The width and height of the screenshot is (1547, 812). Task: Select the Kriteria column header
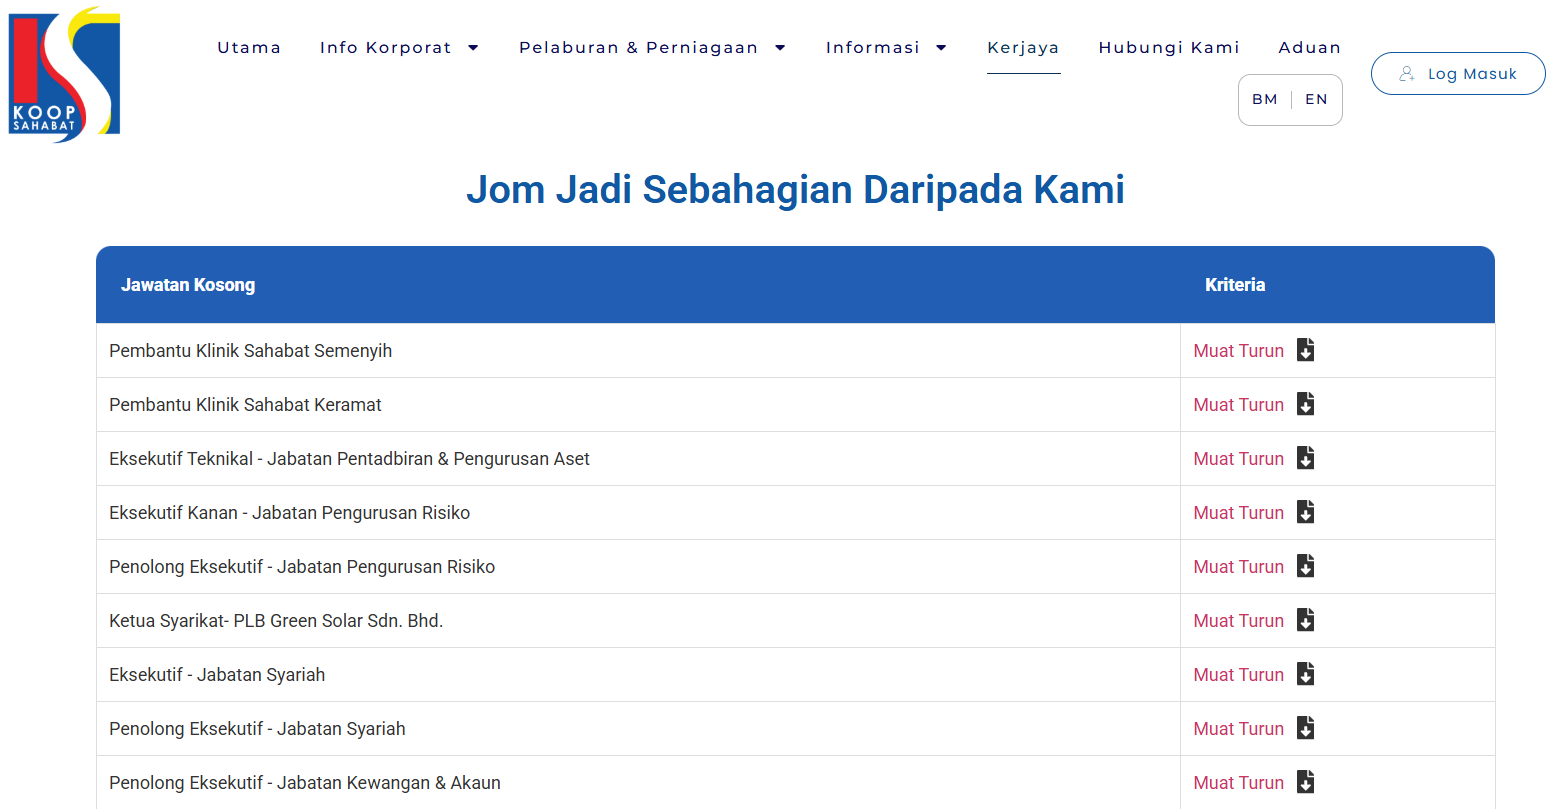coord(1235,285)
